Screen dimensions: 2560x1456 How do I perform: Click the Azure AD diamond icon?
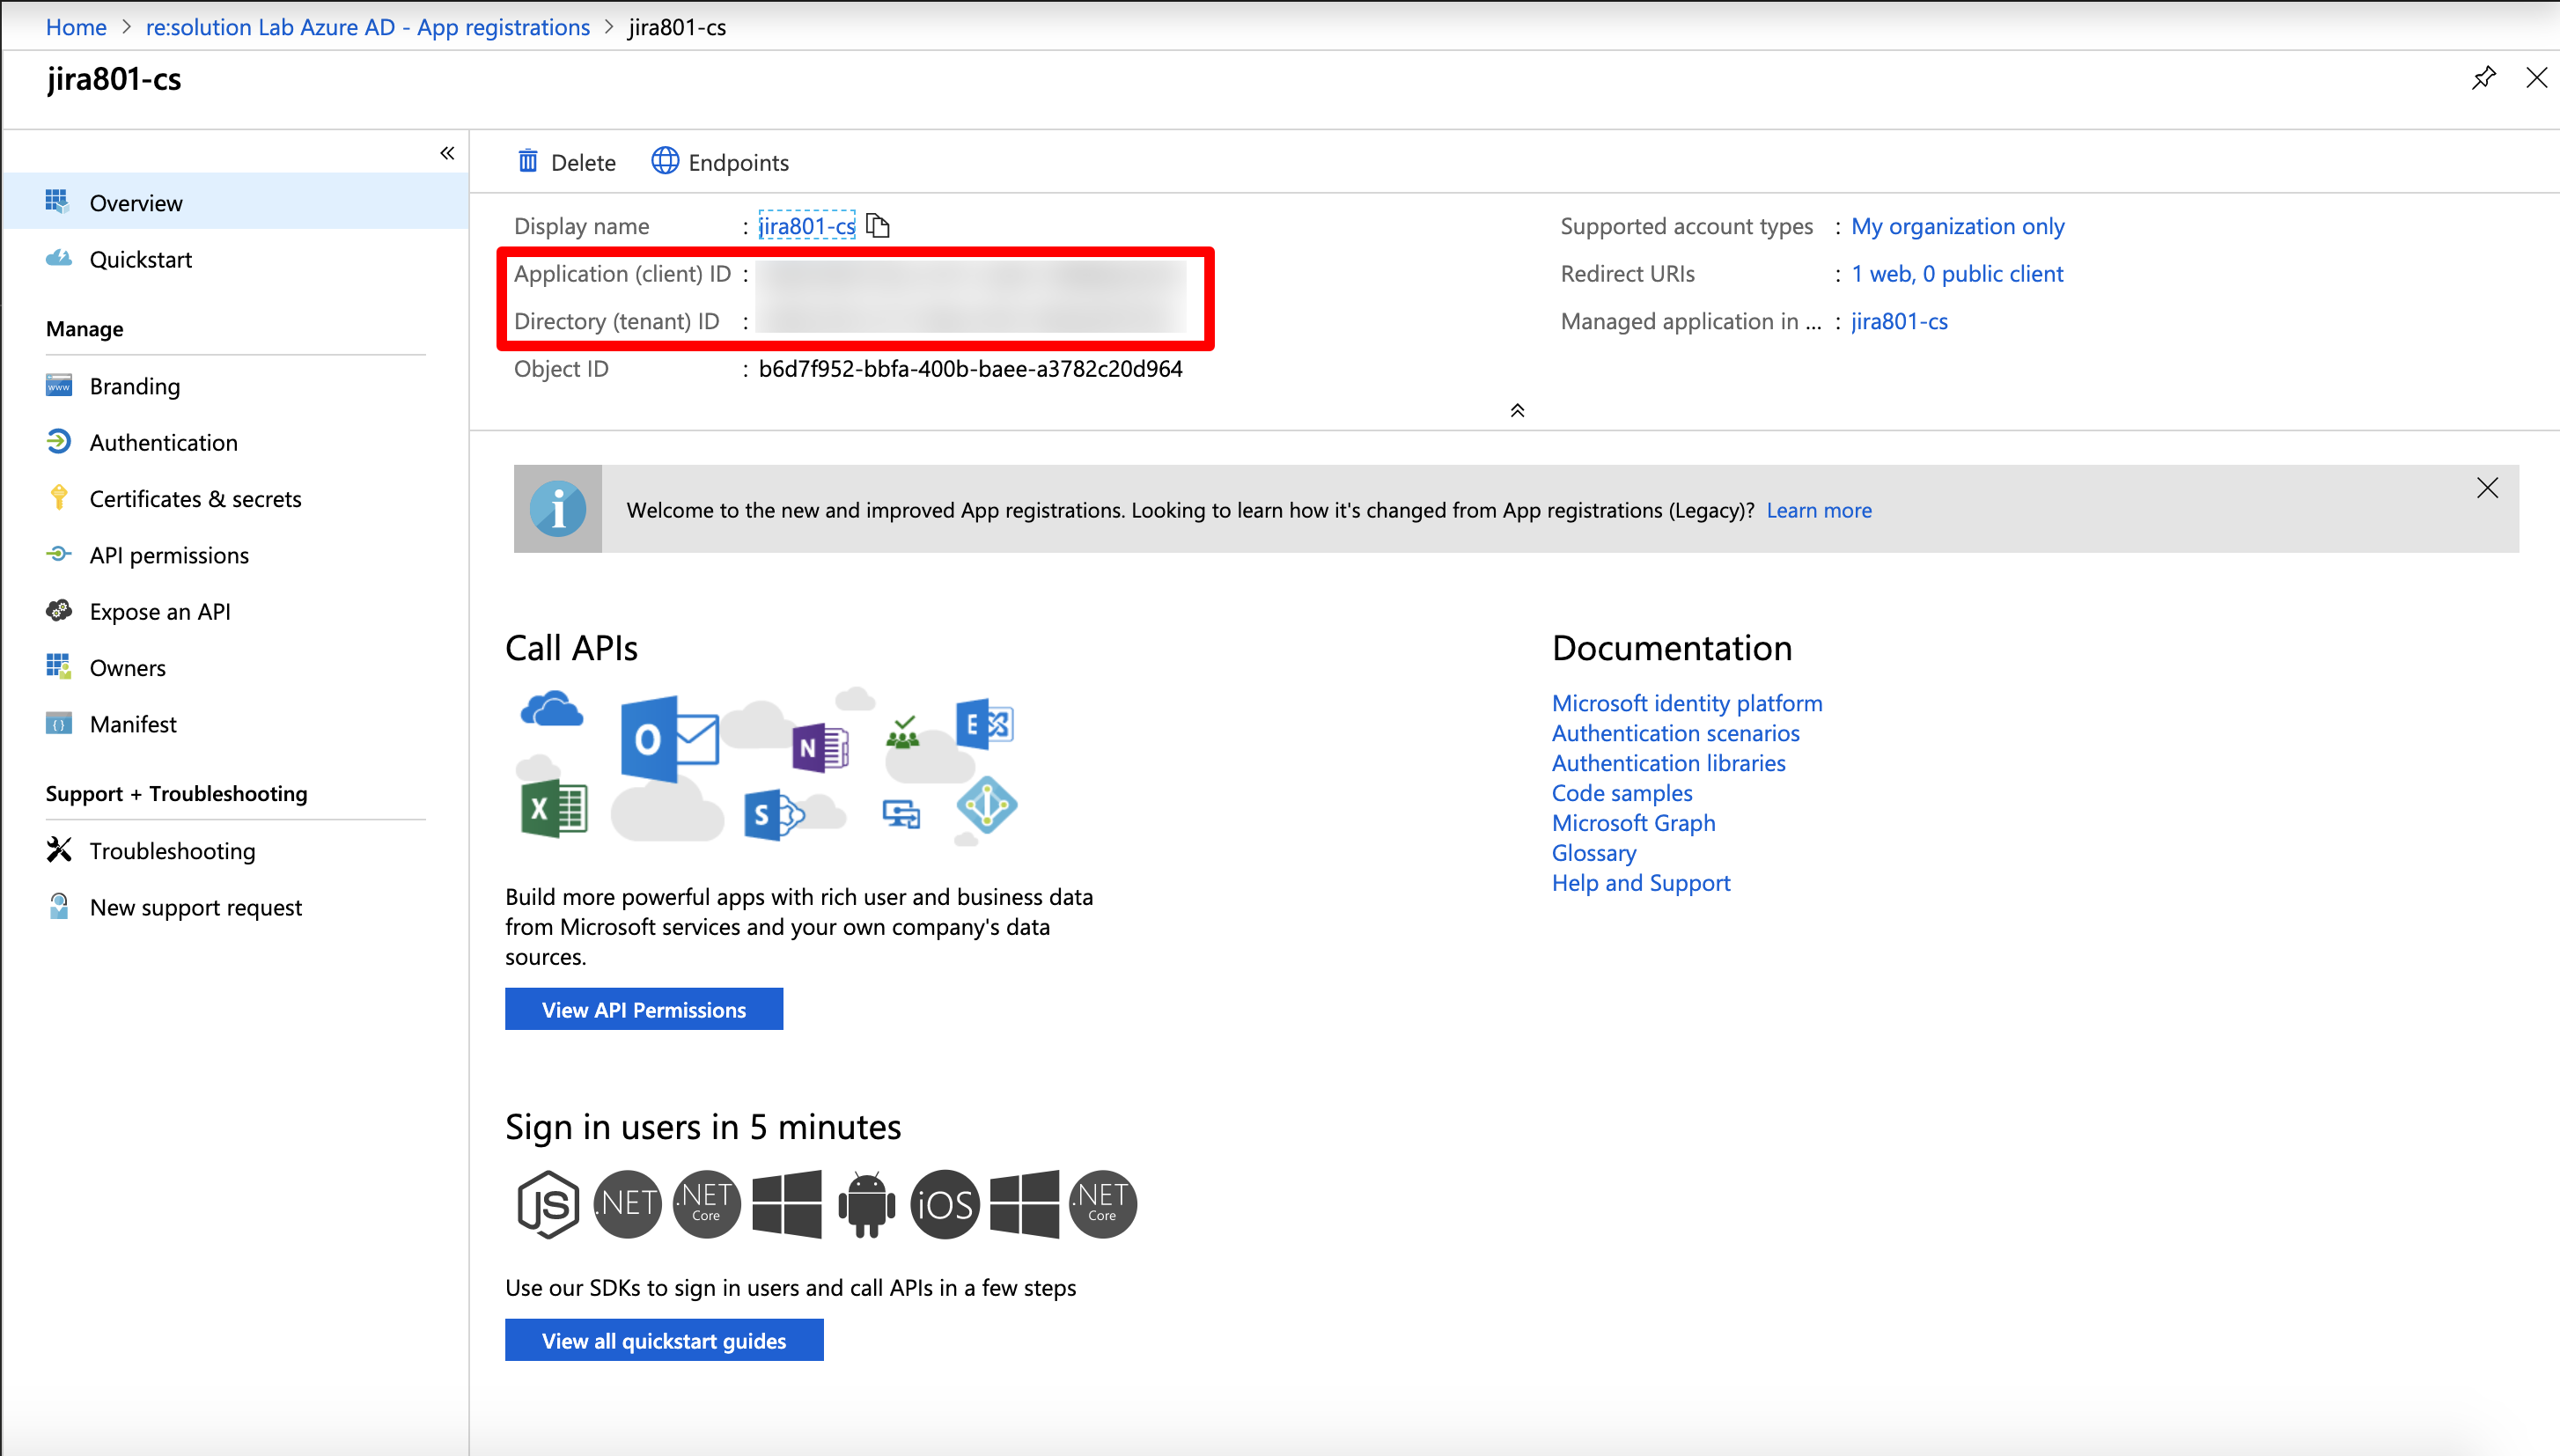pos(987,804)
